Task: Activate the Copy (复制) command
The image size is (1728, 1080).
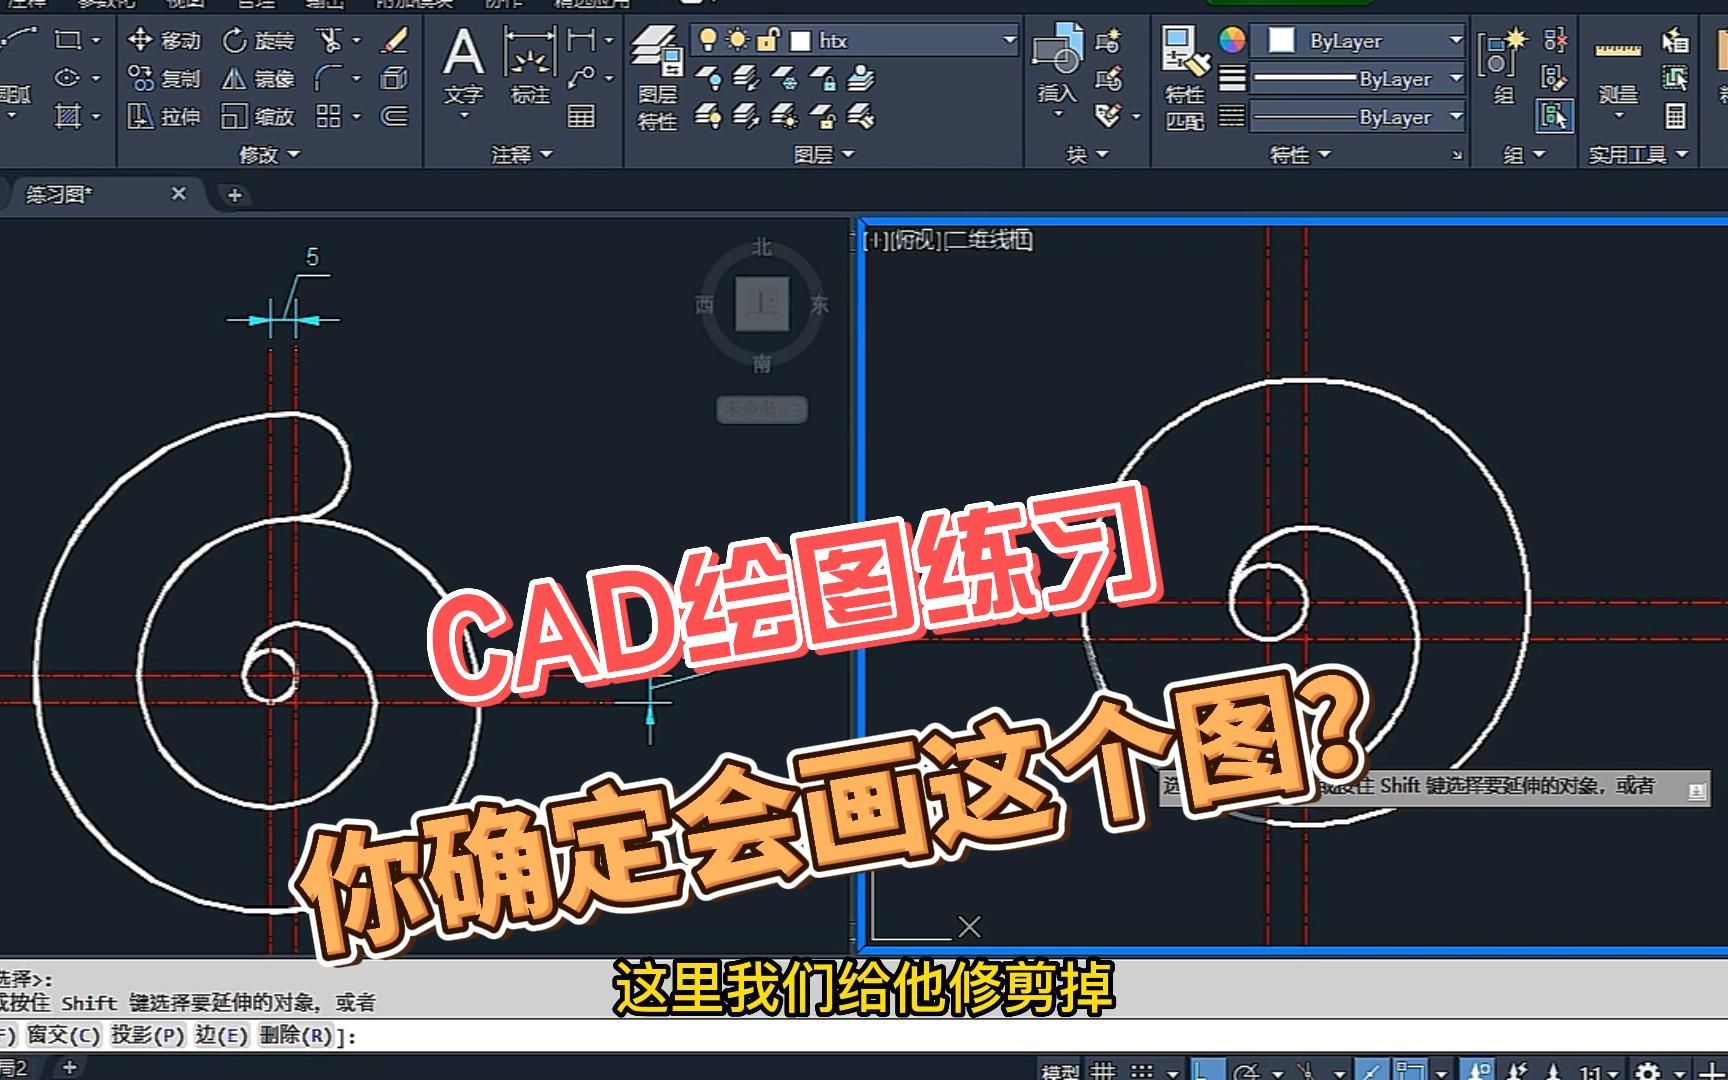Action: pyautogui.click(x=162, y=79)
